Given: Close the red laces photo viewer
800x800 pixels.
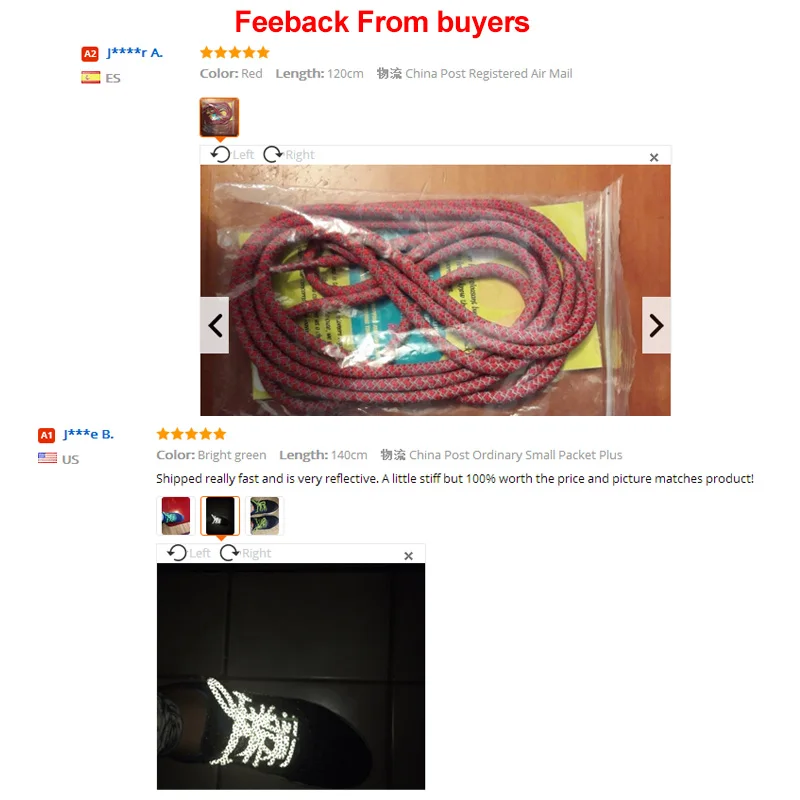Looking at the screenshot, I should (x=654, y=158).
